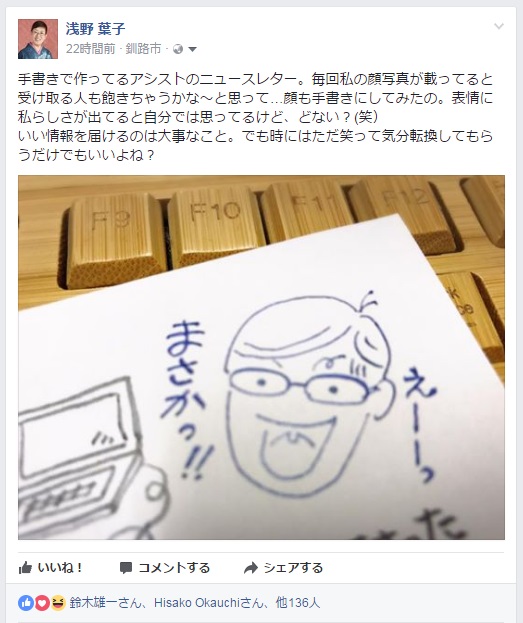Open the hand-drawn face photo
523x623 pixels.
[x=261, y=357]
